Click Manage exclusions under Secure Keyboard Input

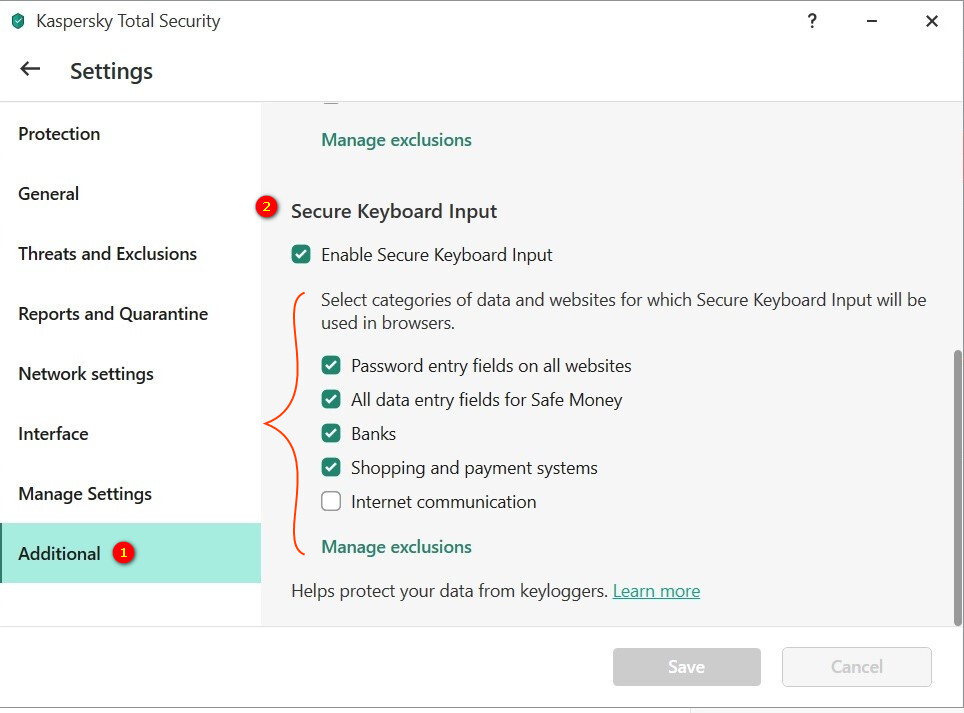(396, 547)
